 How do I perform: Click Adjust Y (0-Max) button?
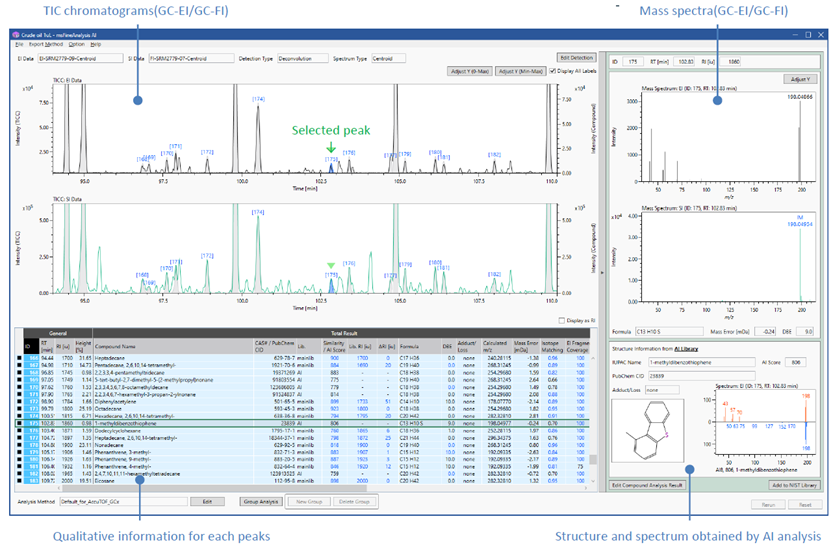(470, 71)
